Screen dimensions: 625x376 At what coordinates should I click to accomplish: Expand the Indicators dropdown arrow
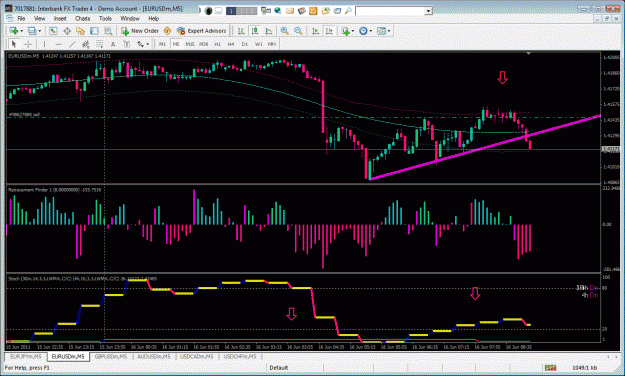click(353, 31)
